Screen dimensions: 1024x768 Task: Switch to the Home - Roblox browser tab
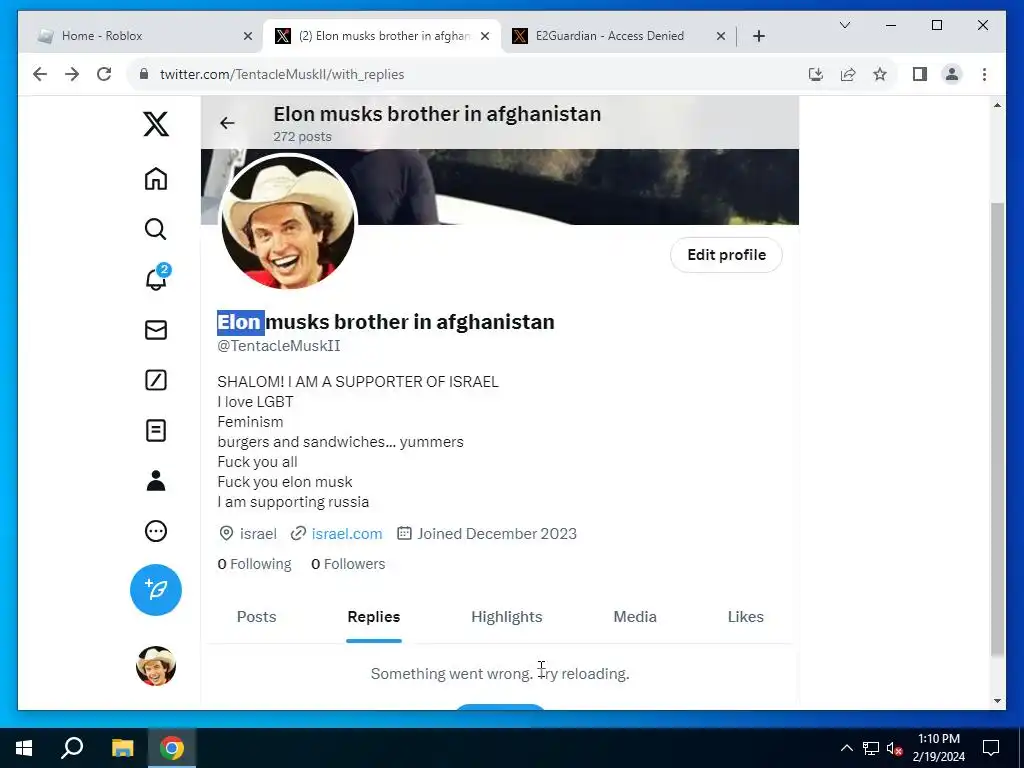pyautogui.click(x=145, y=36)
